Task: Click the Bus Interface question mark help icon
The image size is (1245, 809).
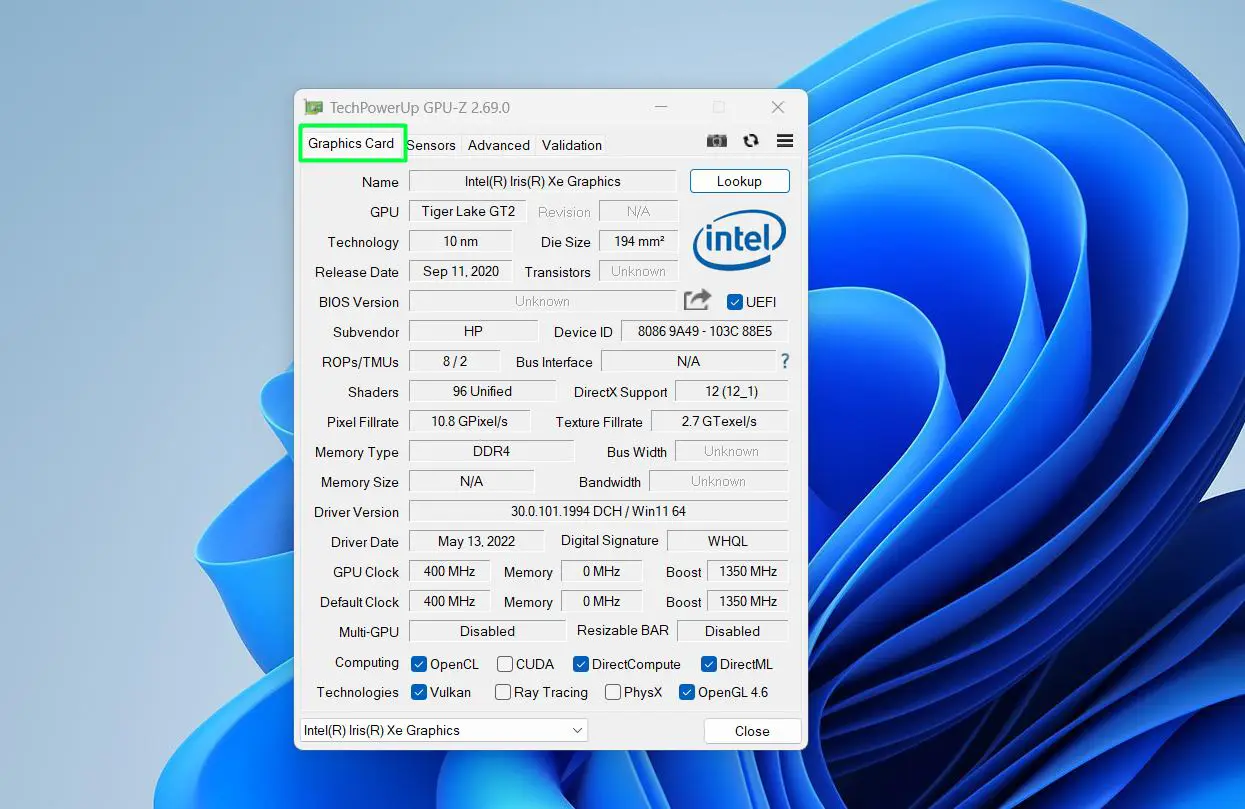Action: tap(784, 361)
